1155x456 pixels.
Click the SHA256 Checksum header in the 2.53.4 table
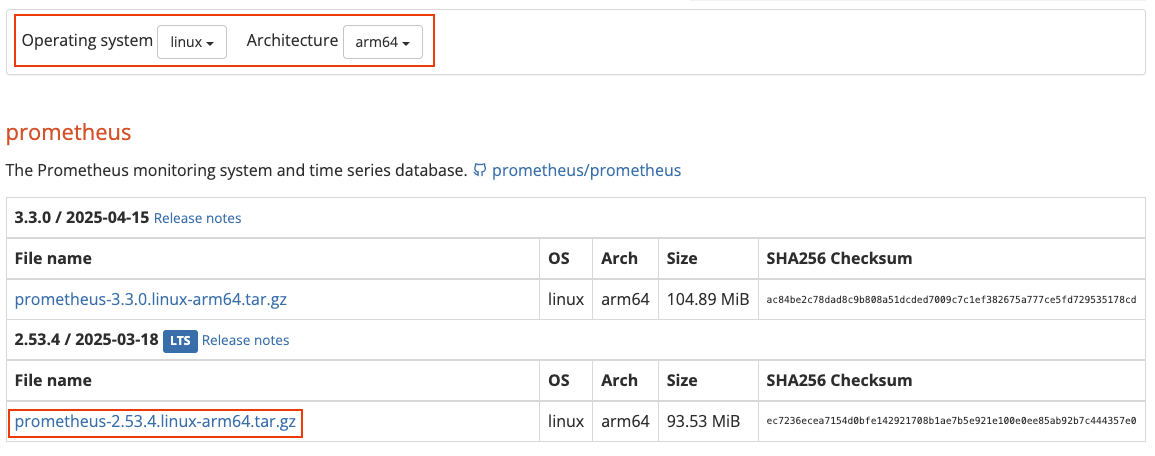click(x=839, y=380)
